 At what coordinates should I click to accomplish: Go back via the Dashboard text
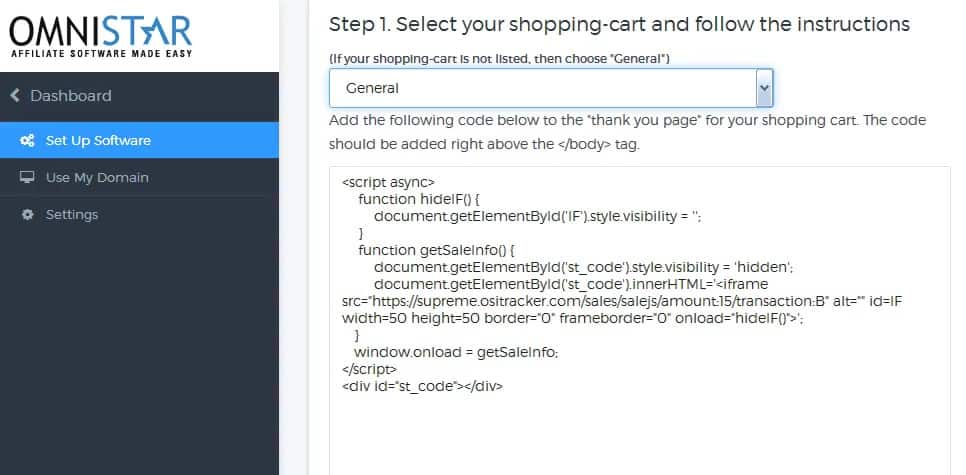(x=71, y=96)
